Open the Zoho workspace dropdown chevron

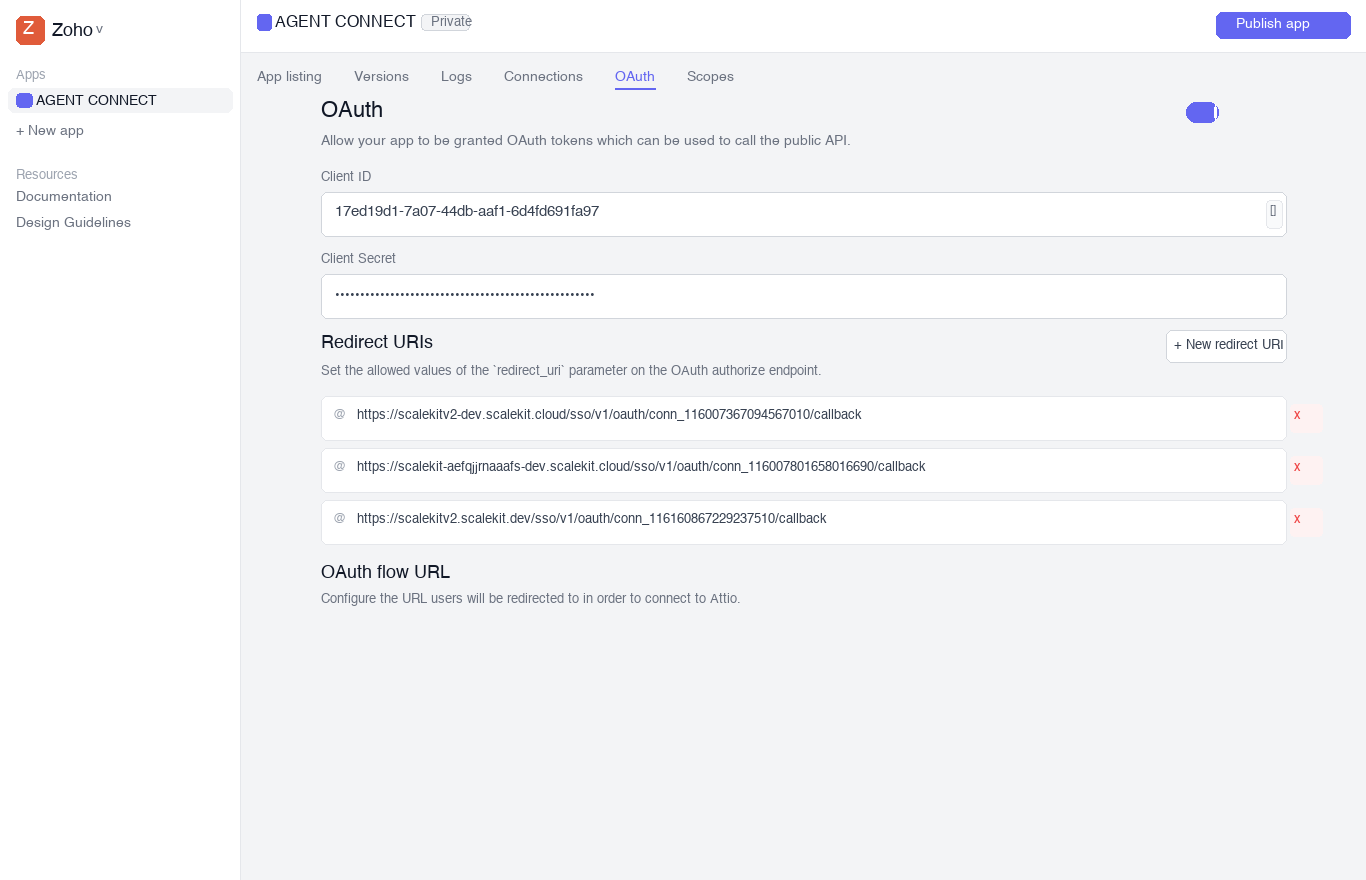[98, 30]
